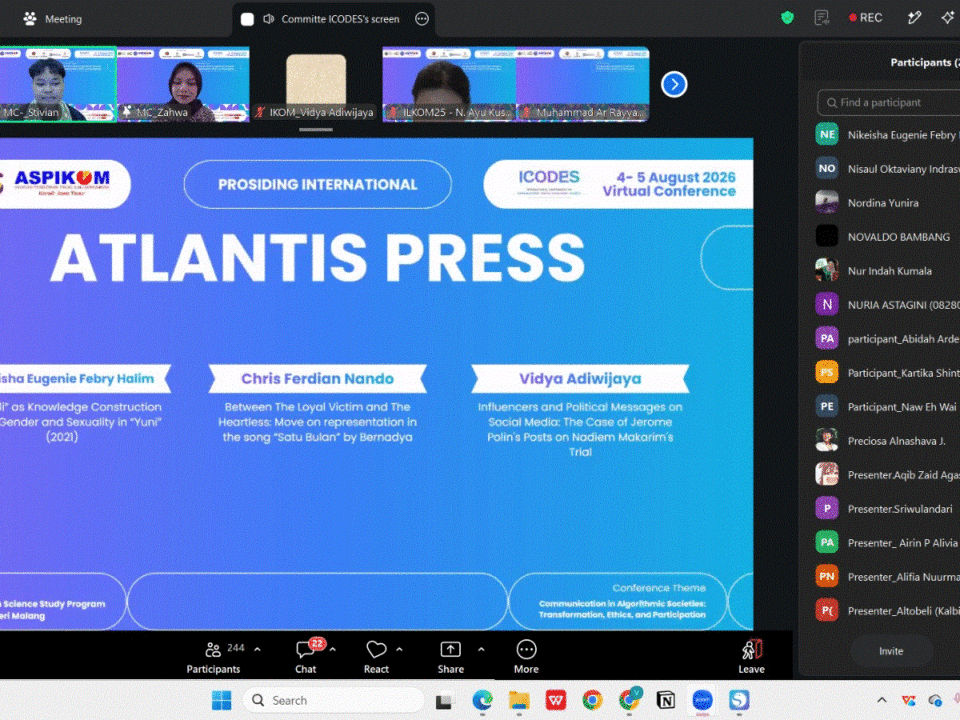Select Participant_Kartika Shint row
Viewport: 960px width, 720px height.
pos(886,372)
